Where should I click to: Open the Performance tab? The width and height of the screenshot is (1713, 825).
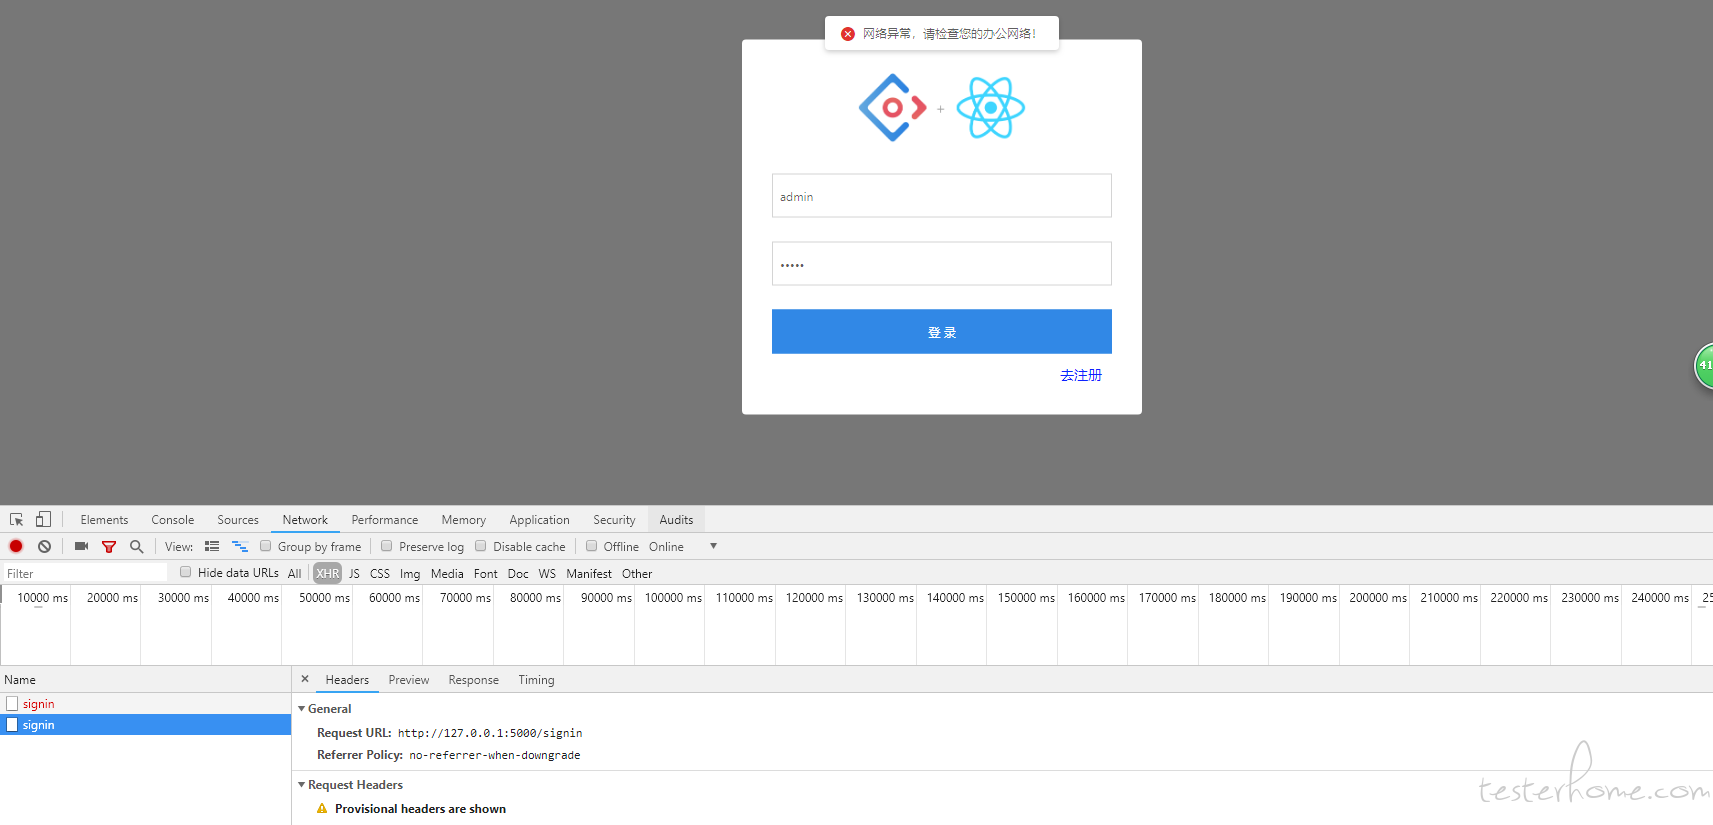coord(385,520)
